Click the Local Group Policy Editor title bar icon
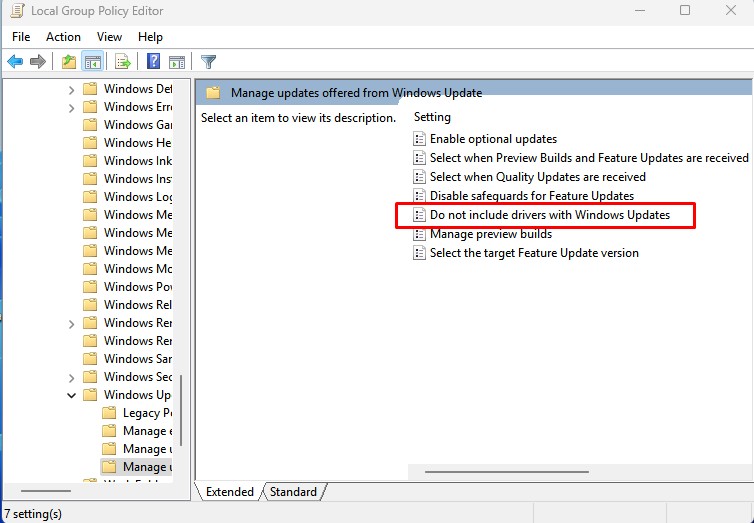Viewport: 754px width, 523px height. [17, 11]
